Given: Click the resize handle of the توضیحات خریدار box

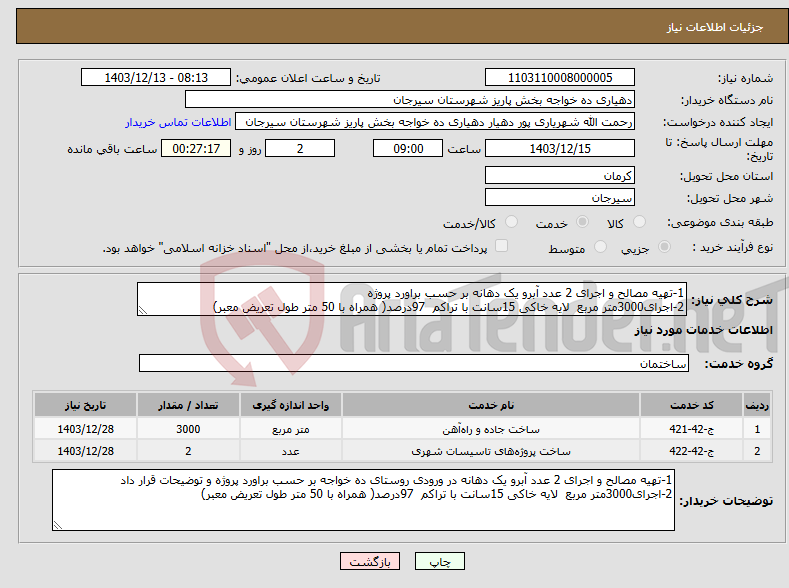Looking at the screenshot, I should pyautogui.click(x=58, y=525).
